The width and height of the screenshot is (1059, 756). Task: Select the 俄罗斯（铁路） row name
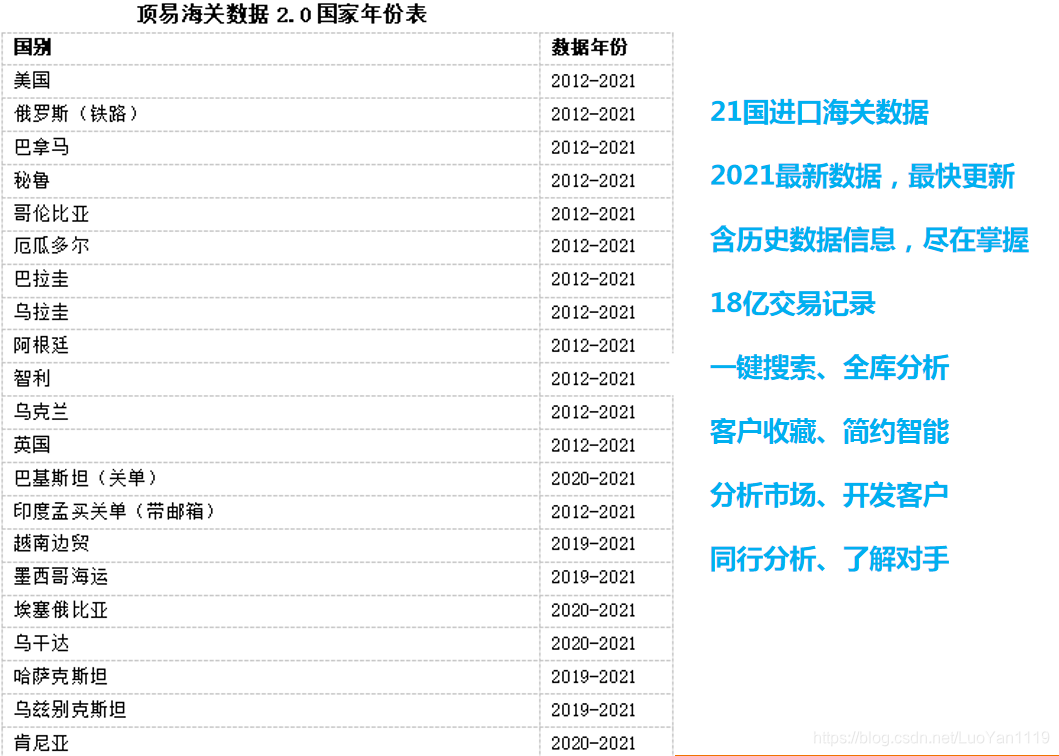[78, 114]
